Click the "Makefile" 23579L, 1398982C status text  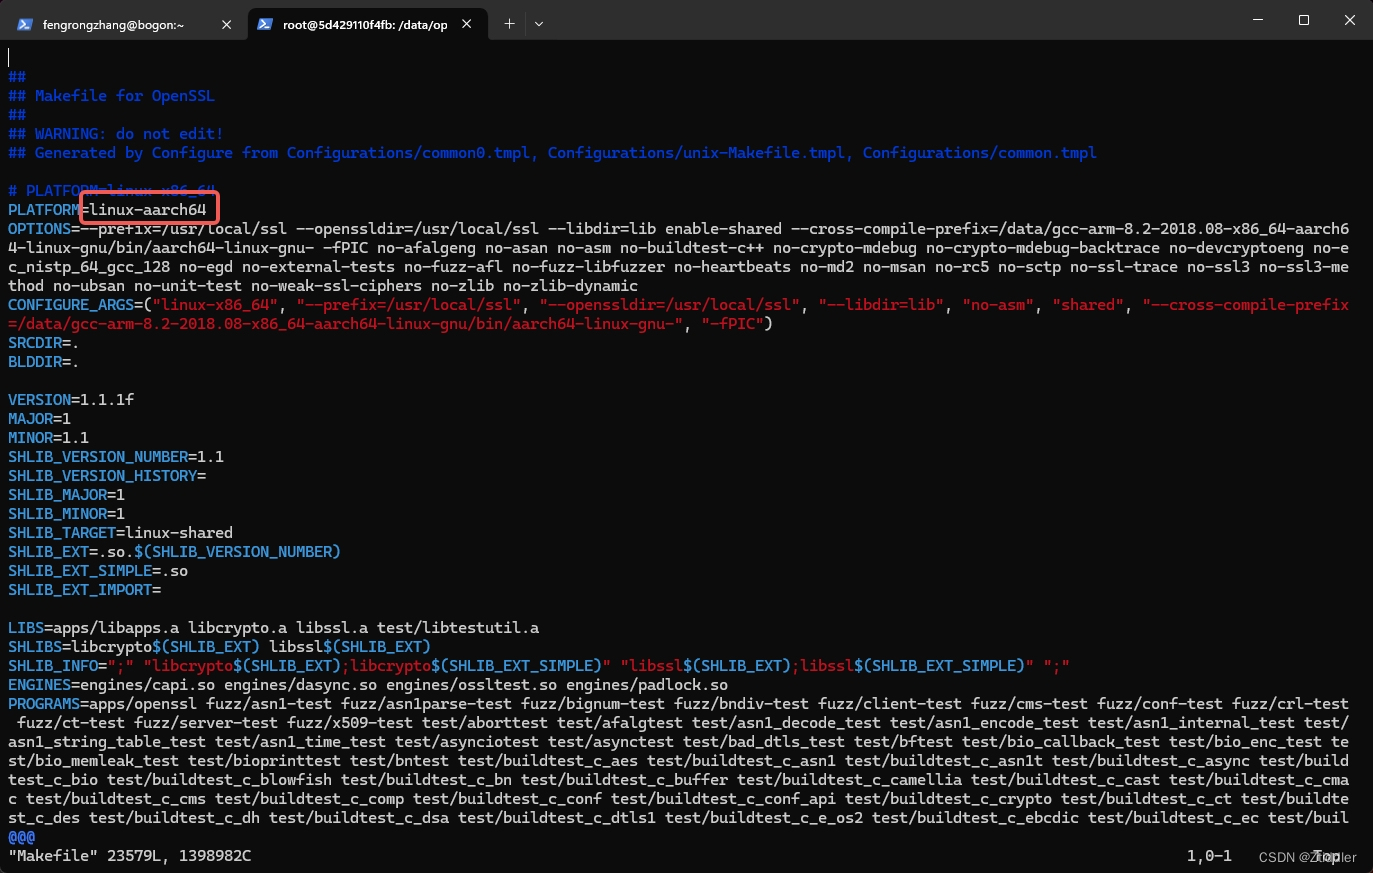tap(130, 856)
